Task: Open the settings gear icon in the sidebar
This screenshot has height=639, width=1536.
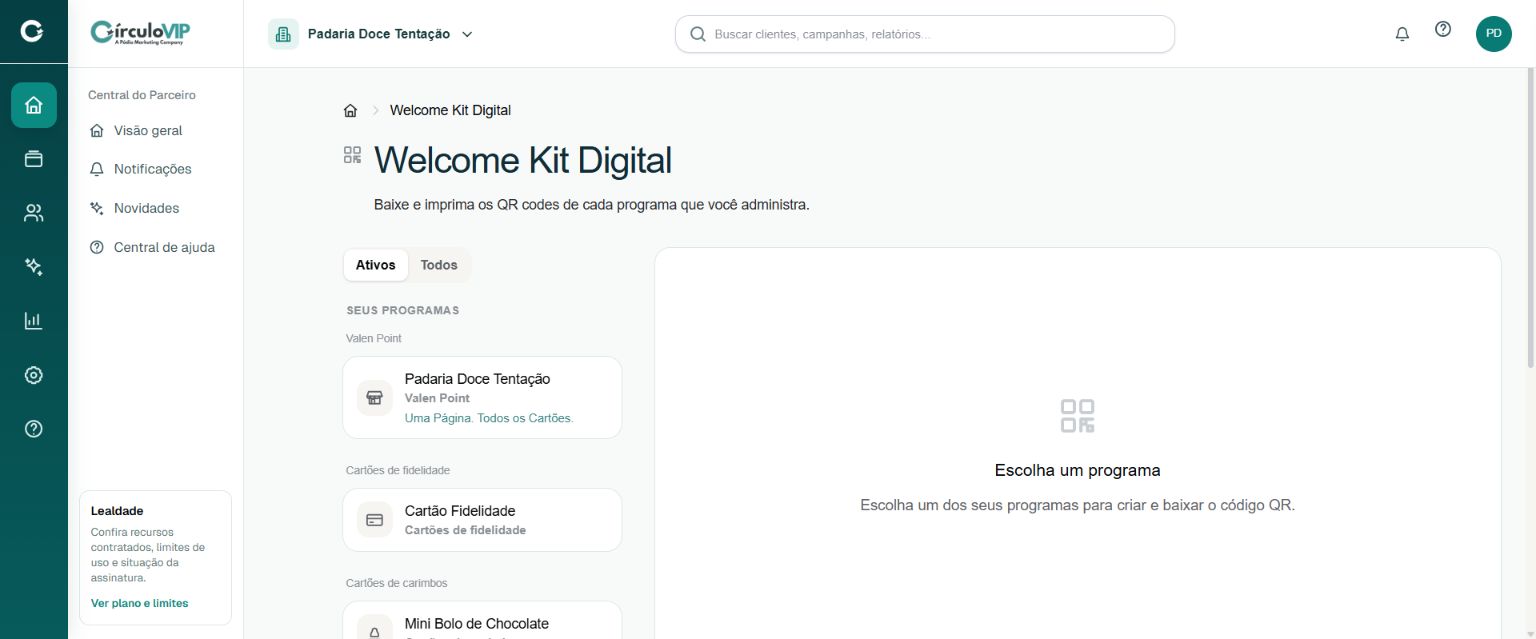Action: pos(34,375)
